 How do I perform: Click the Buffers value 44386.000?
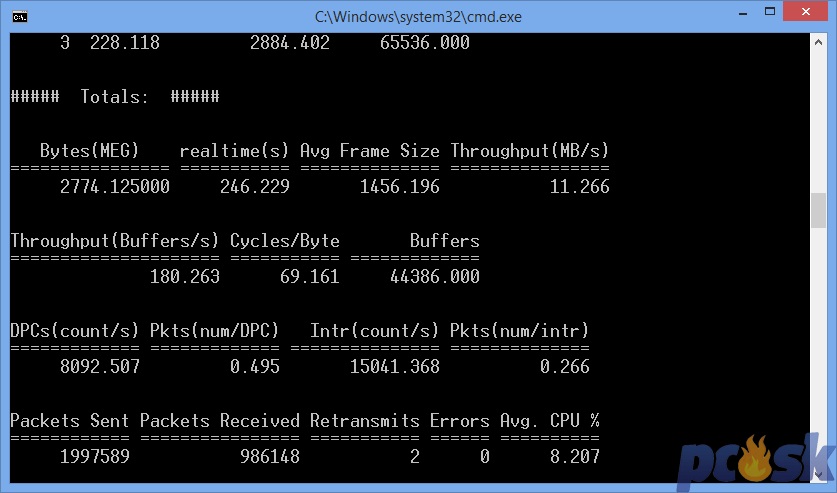tap(435, 276)
